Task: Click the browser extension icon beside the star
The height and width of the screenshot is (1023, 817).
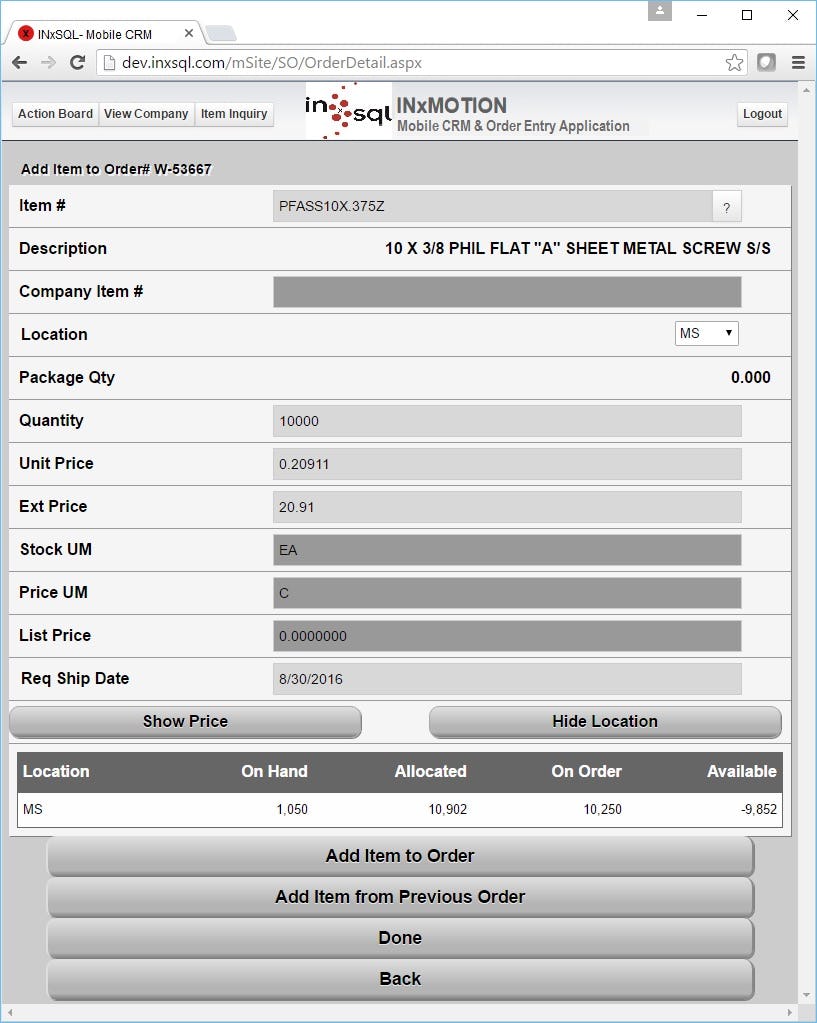Action: point(765,61)
